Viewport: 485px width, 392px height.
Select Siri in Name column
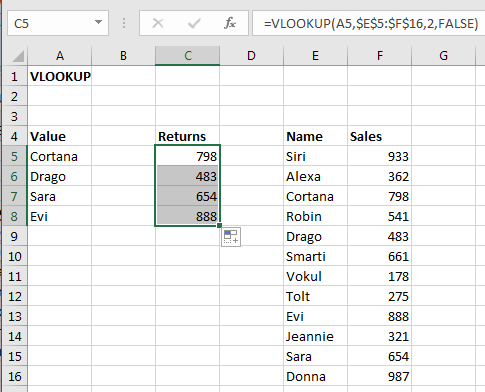click(x=315, y=156)
